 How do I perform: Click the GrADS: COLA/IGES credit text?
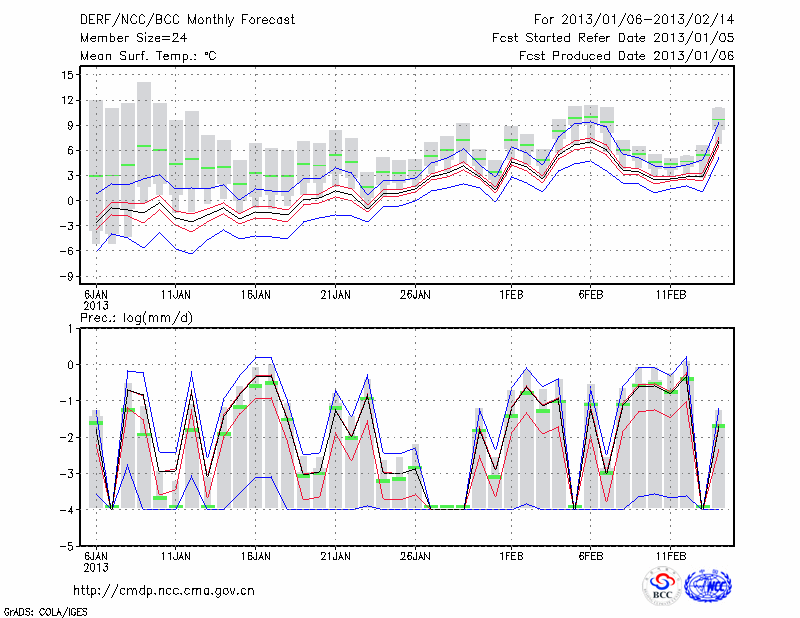pos(44,610)
